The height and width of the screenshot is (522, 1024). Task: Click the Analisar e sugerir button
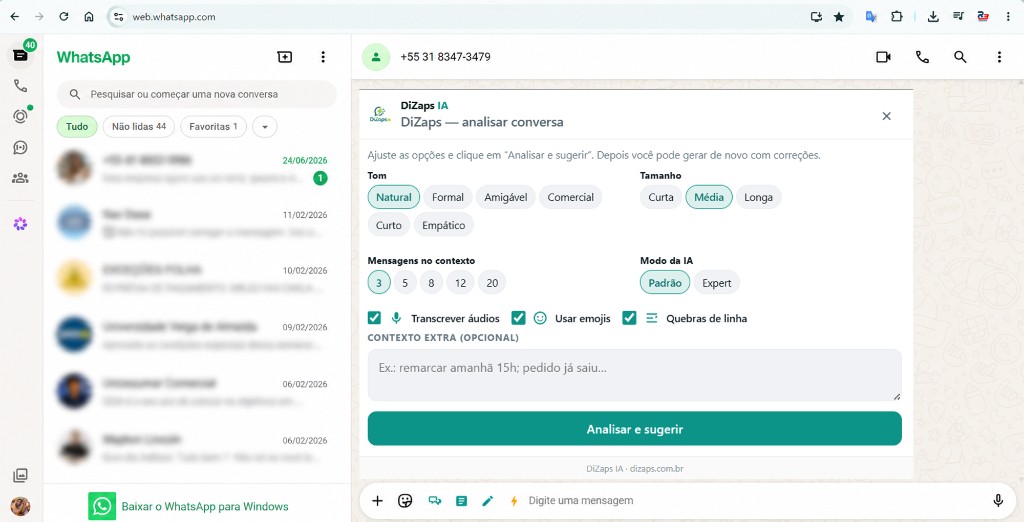[635, 429]
